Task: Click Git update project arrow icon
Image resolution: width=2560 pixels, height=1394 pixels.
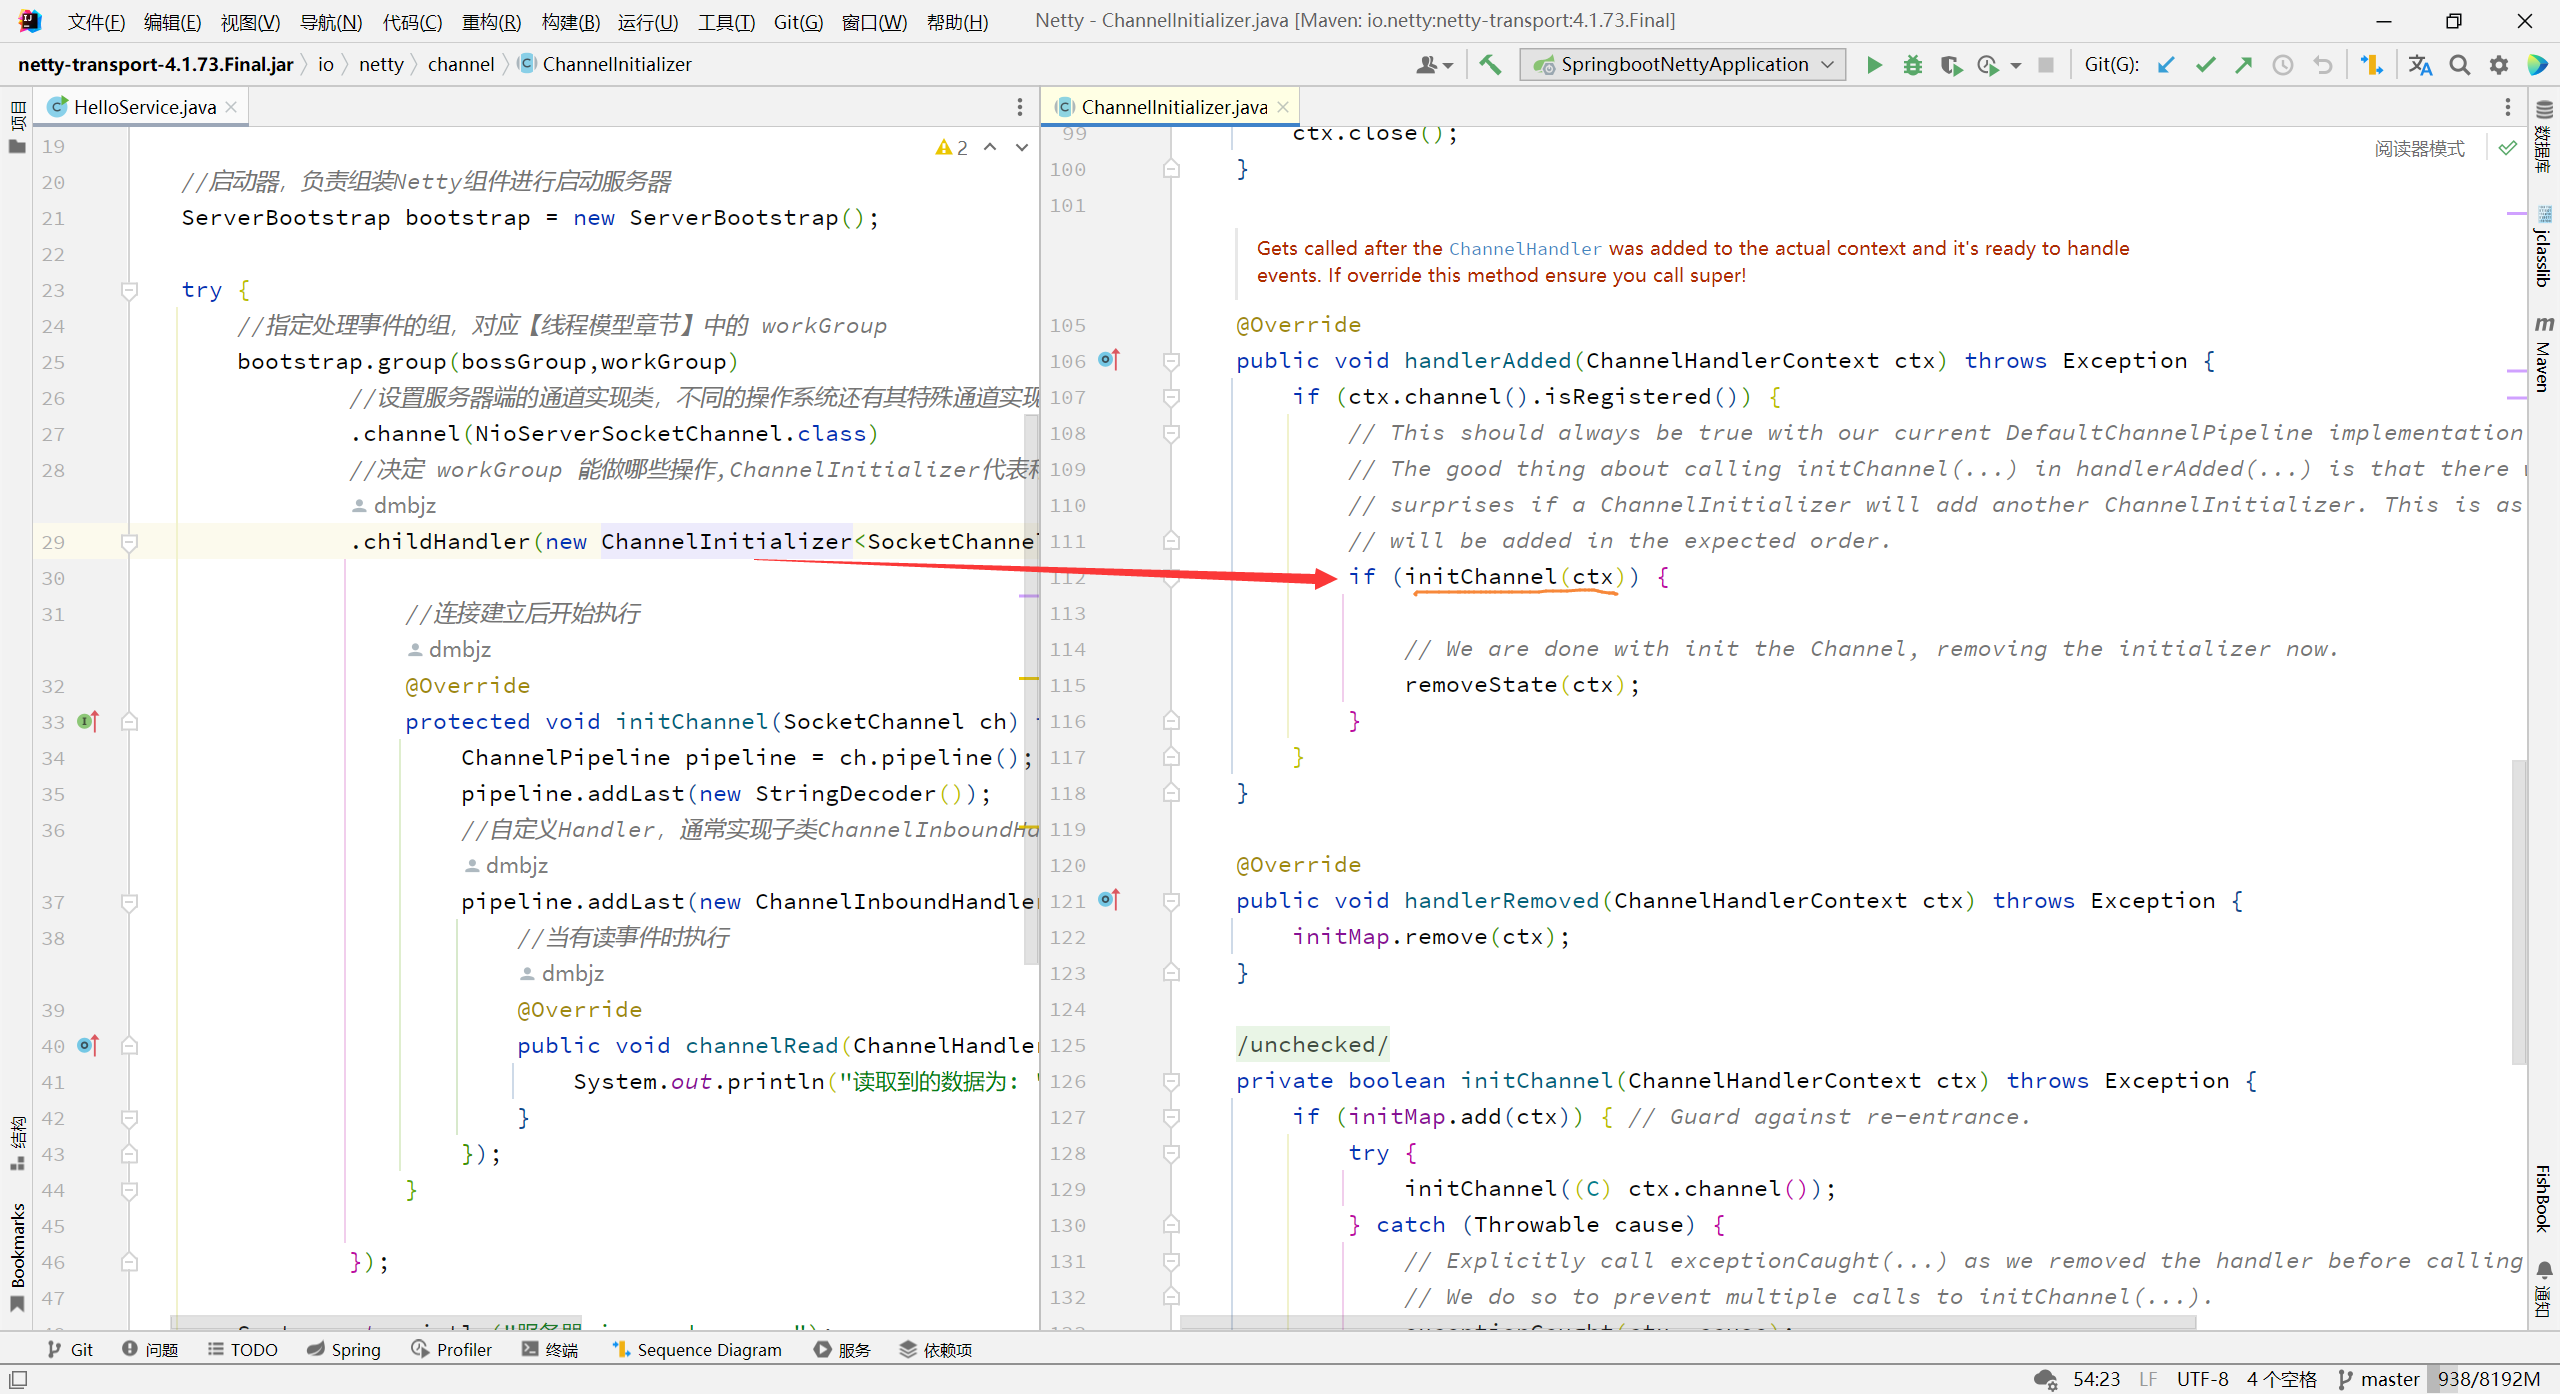Action: point(2166,65)
